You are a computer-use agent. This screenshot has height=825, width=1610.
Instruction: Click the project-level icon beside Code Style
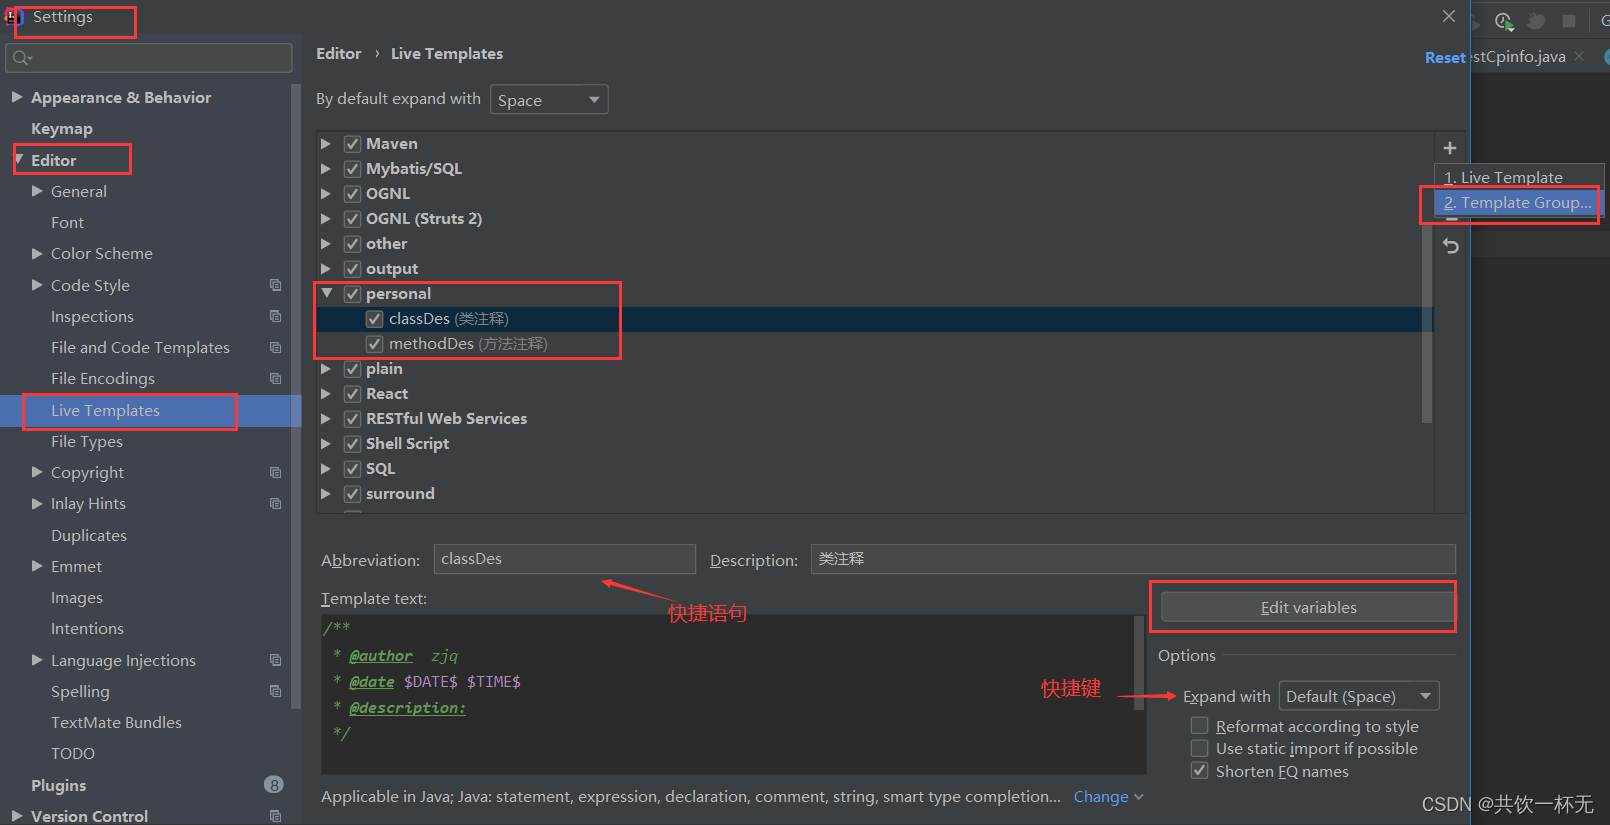click(x=275, y=285)
